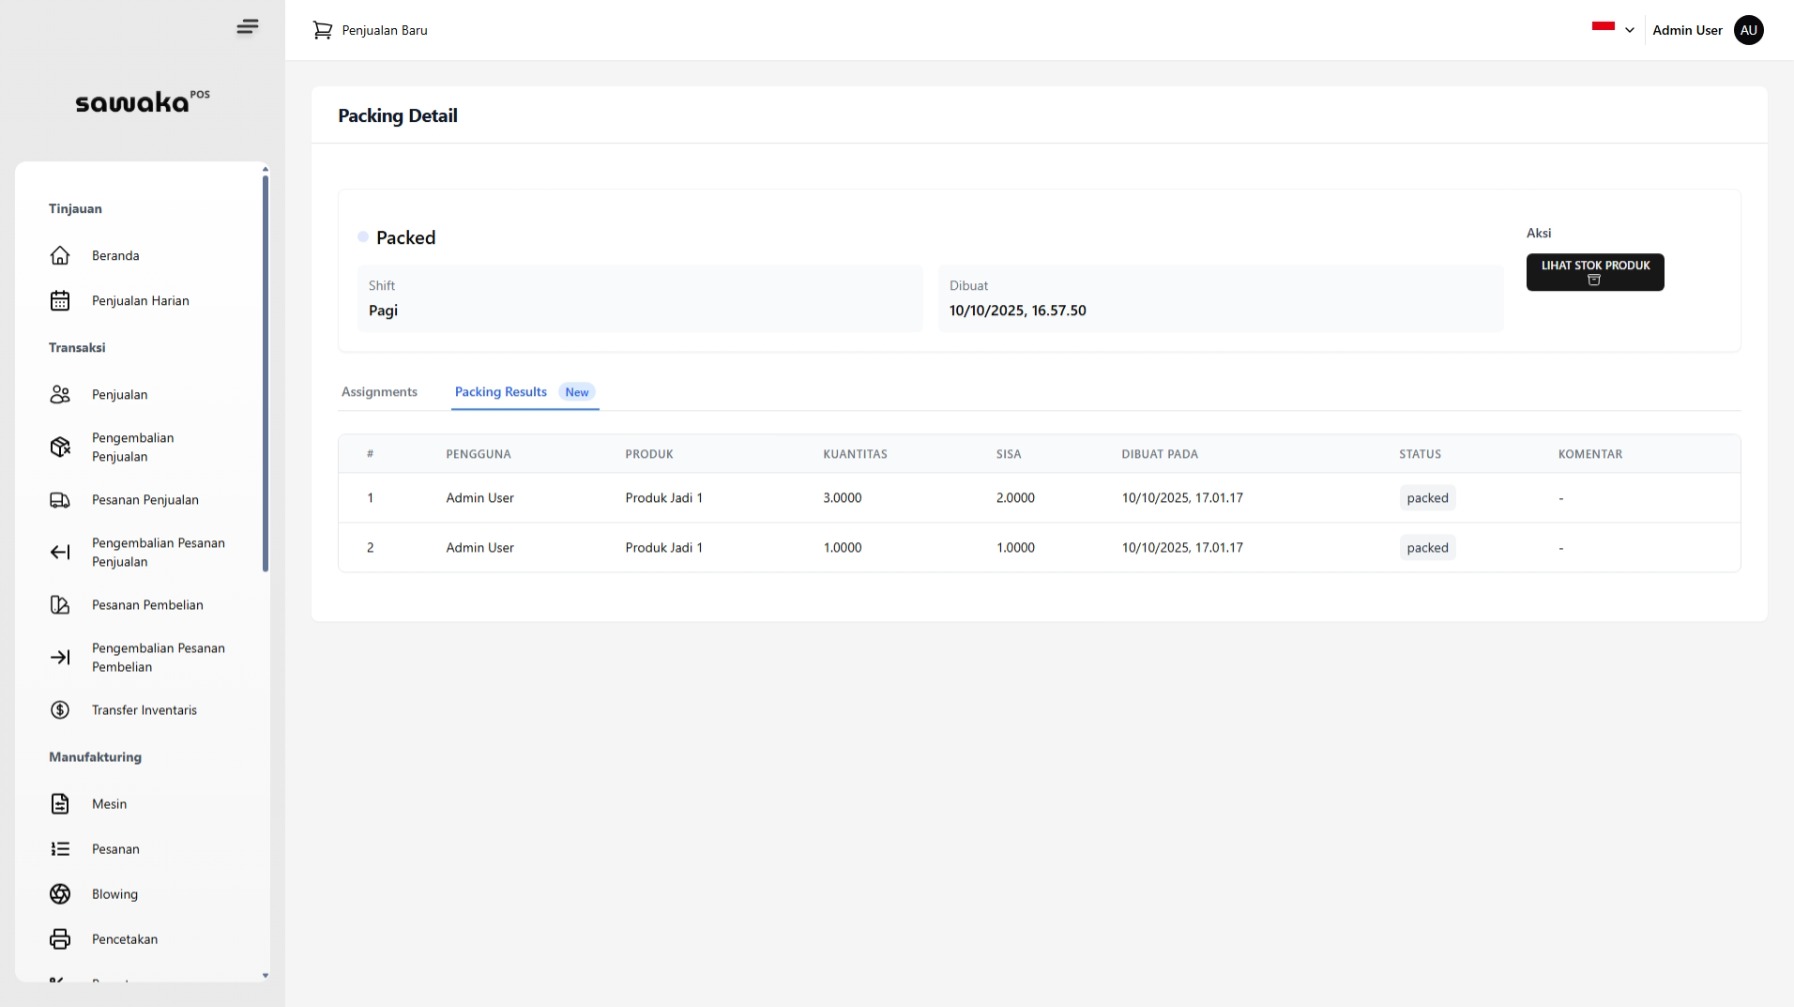Click the packed status badge in row 1

1427,498
